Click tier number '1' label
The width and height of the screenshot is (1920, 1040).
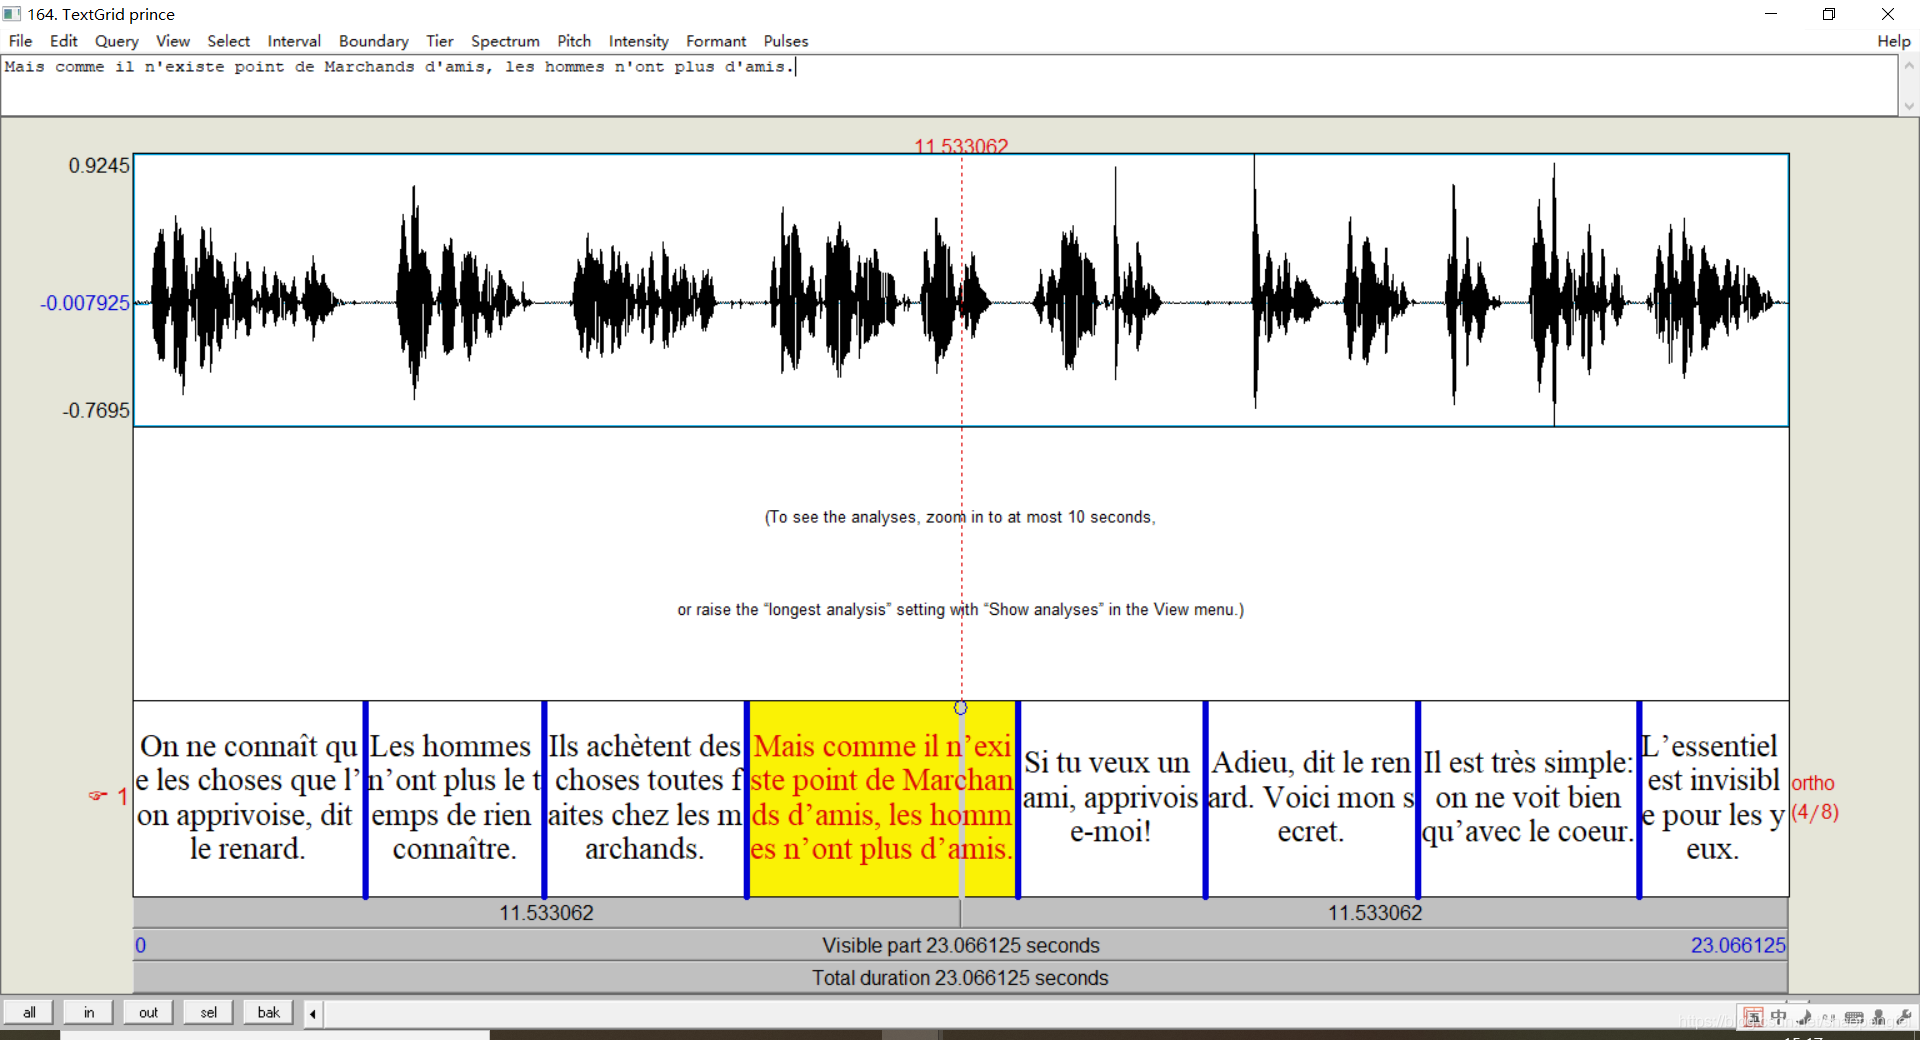click(122, 796)
